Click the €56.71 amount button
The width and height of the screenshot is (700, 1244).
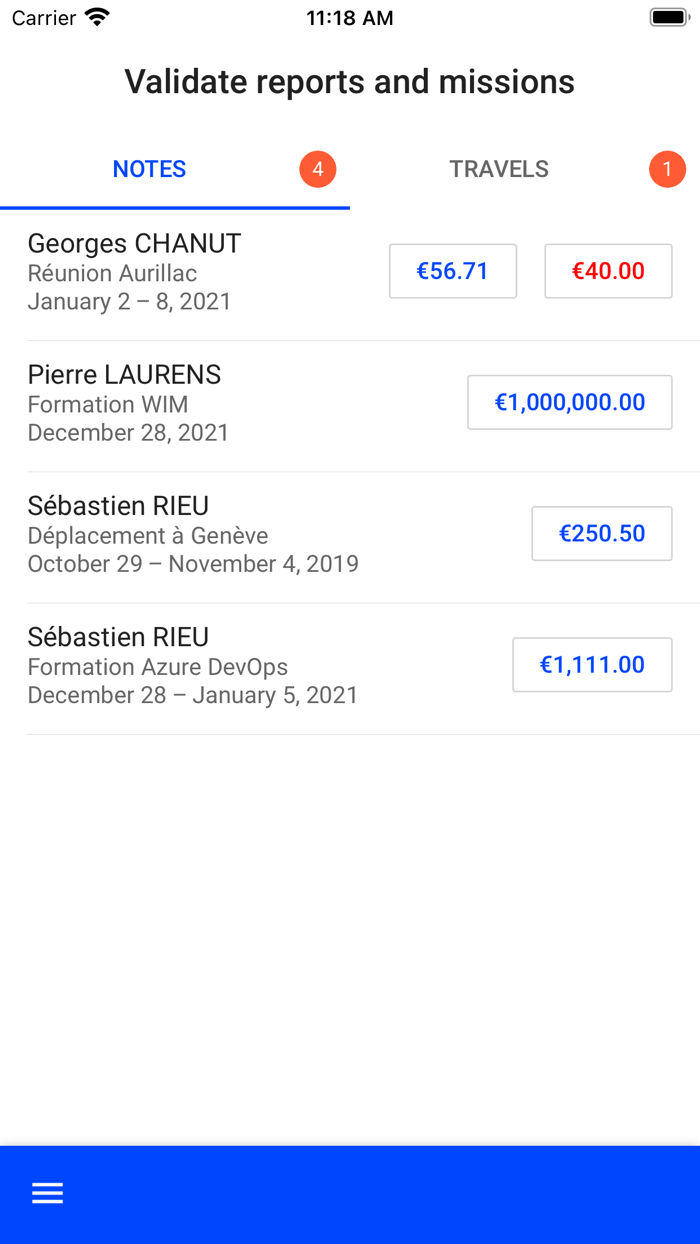(453, 271)
